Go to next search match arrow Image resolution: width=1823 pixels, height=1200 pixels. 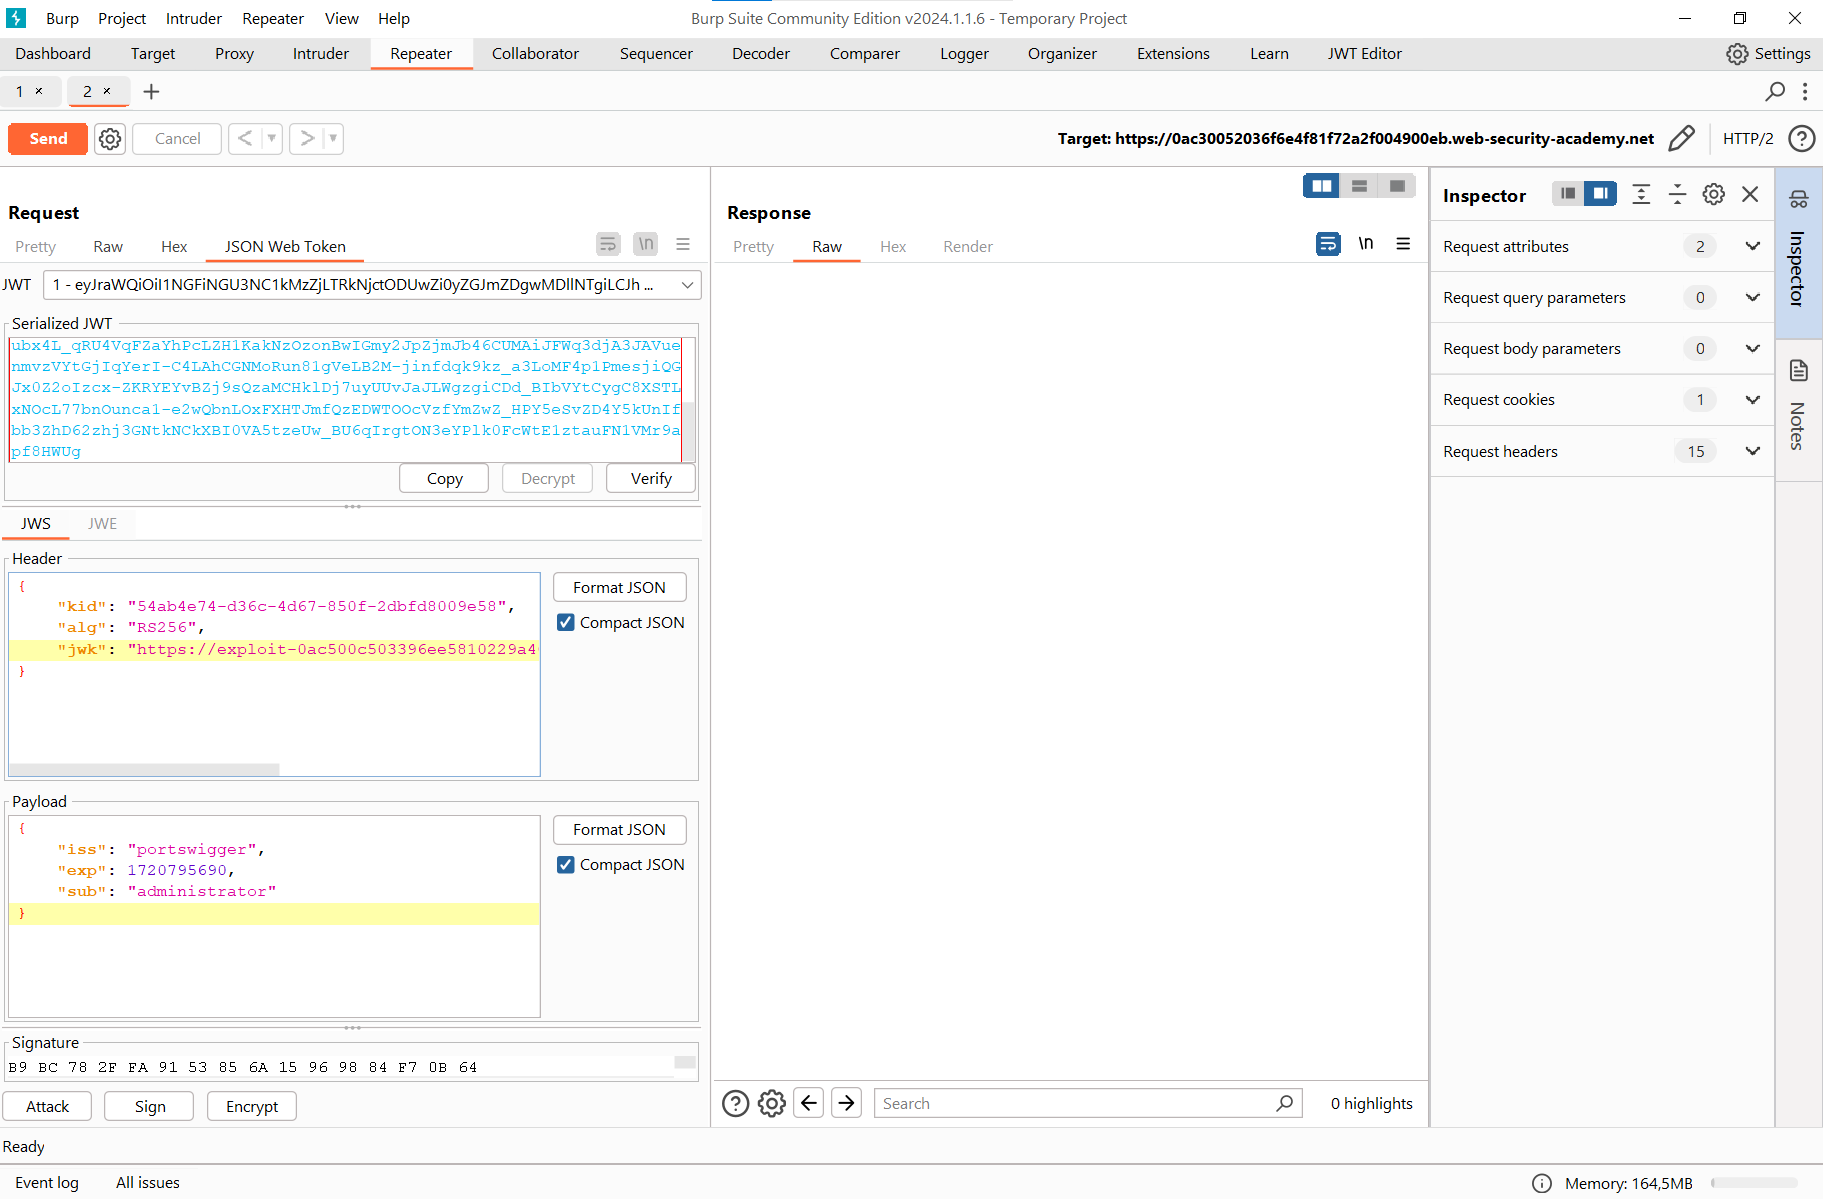pyautogui.click(x=846, y=1103)
